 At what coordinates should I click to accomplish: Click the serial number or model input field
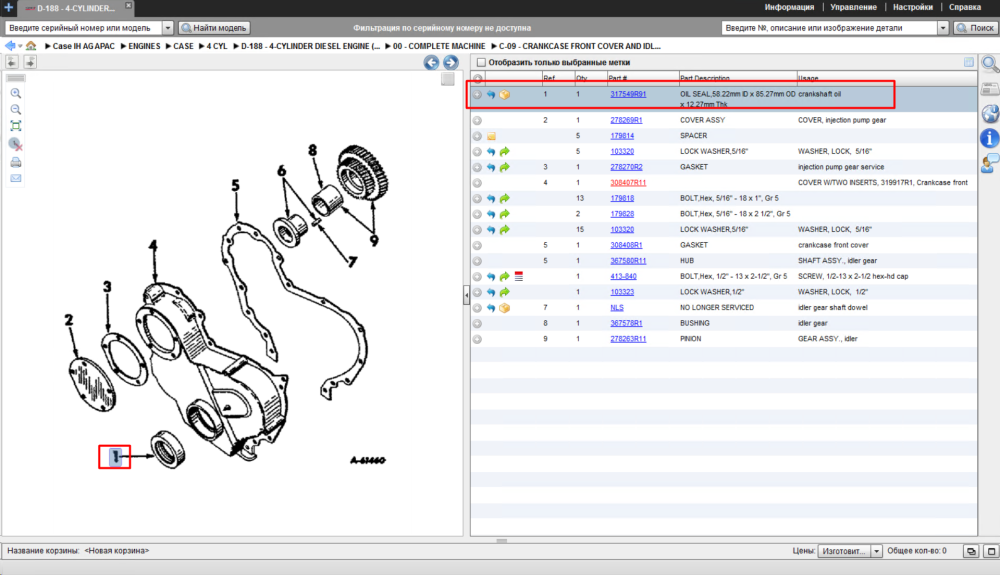coord(84,28)
